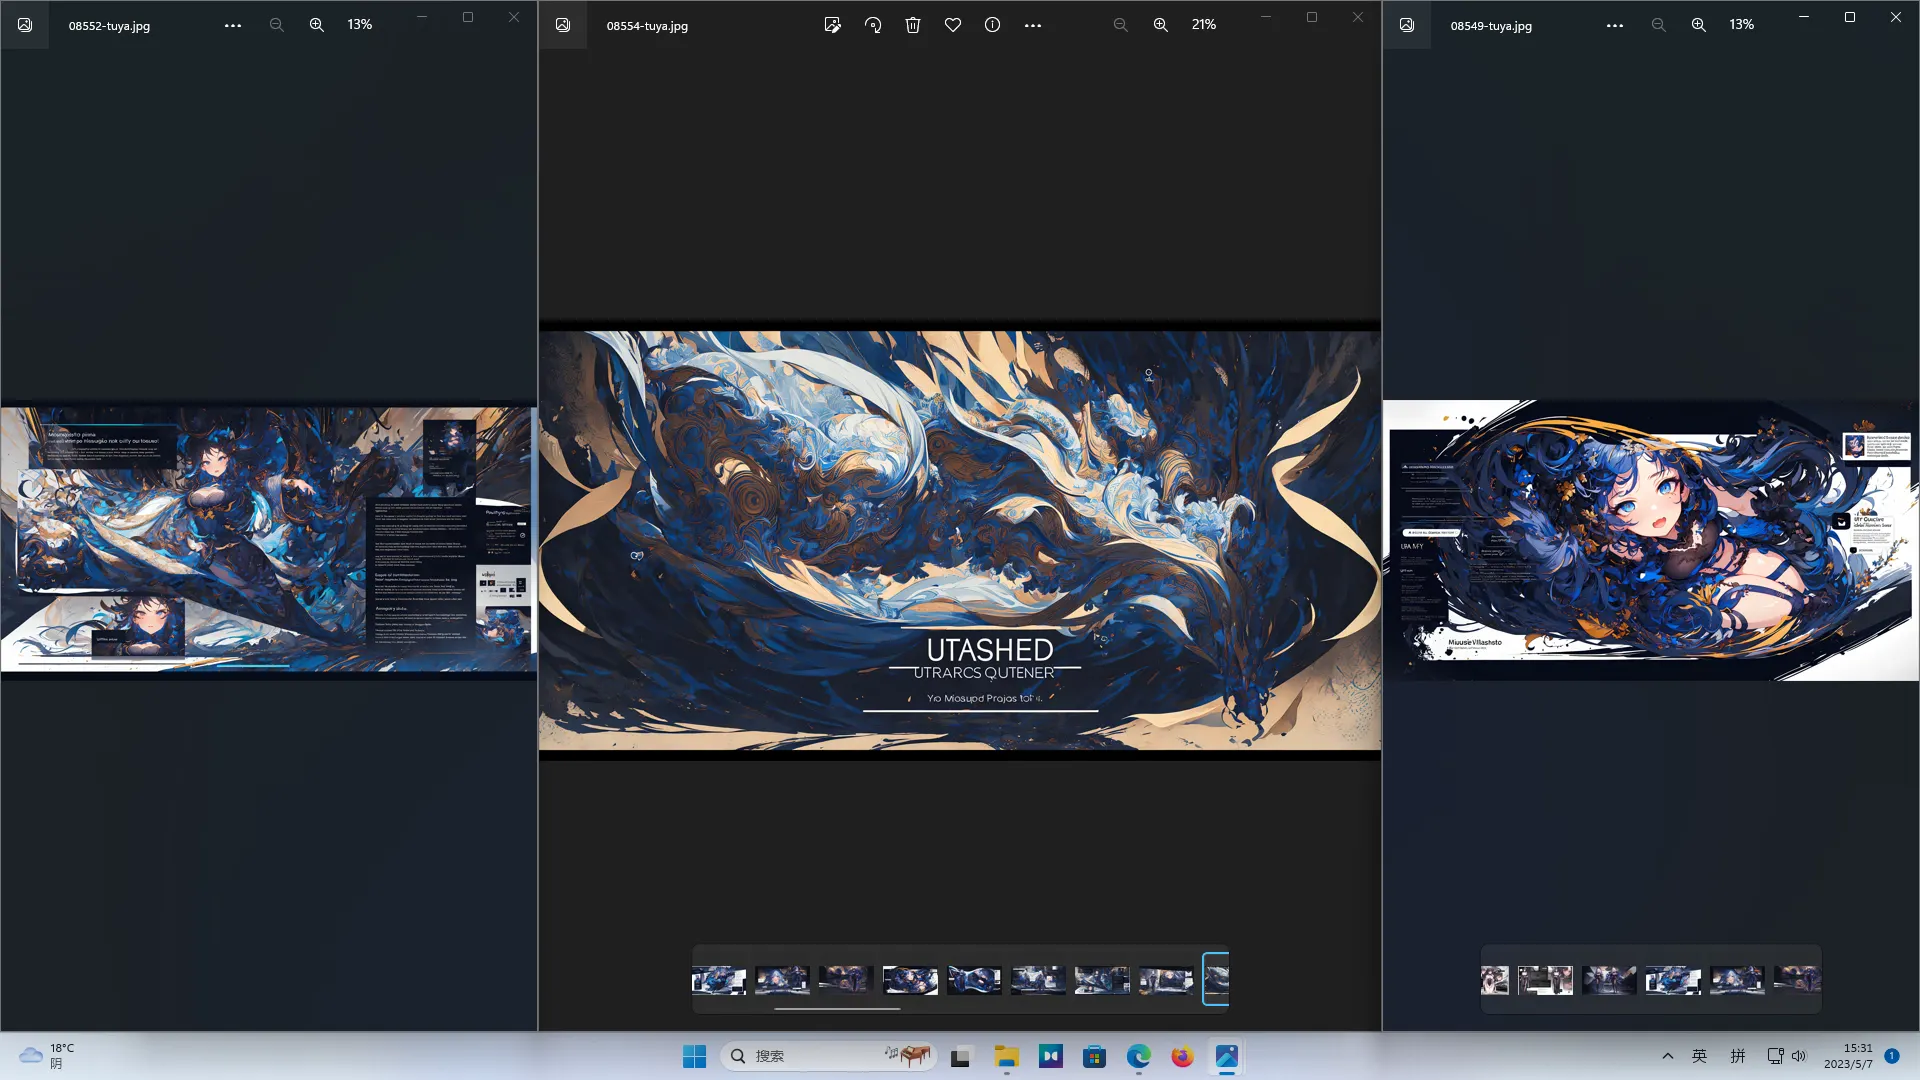This screenshot has height=1080, width=1920.
Task: Expand hidden system tray icons chevron
Action: (1667, 1056)
